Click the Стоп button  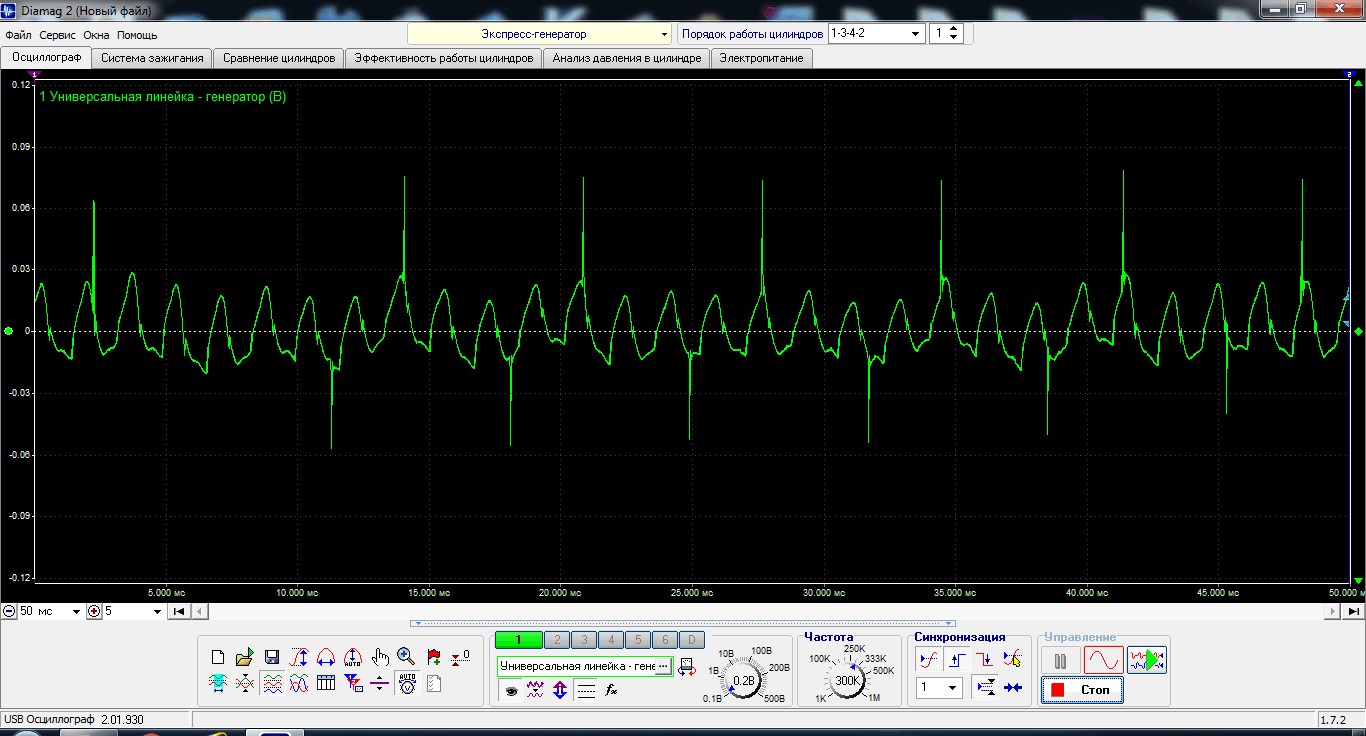[1082, 690]
